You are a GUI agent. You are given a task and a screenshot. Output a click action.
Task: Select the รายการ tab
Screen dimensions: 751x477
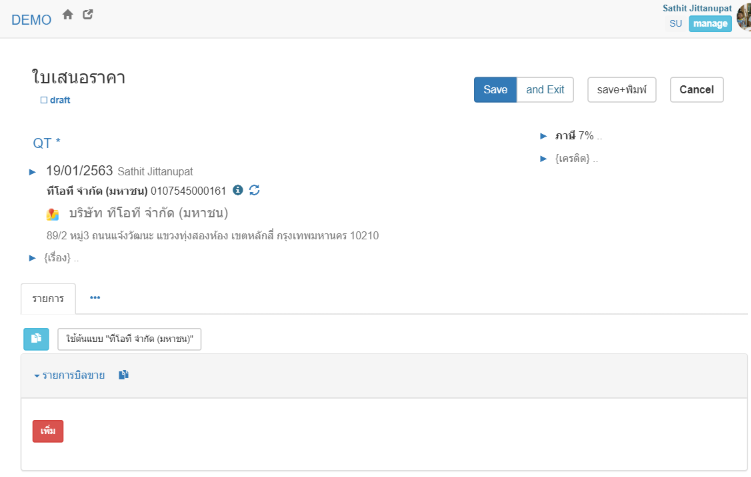point(48,298)
